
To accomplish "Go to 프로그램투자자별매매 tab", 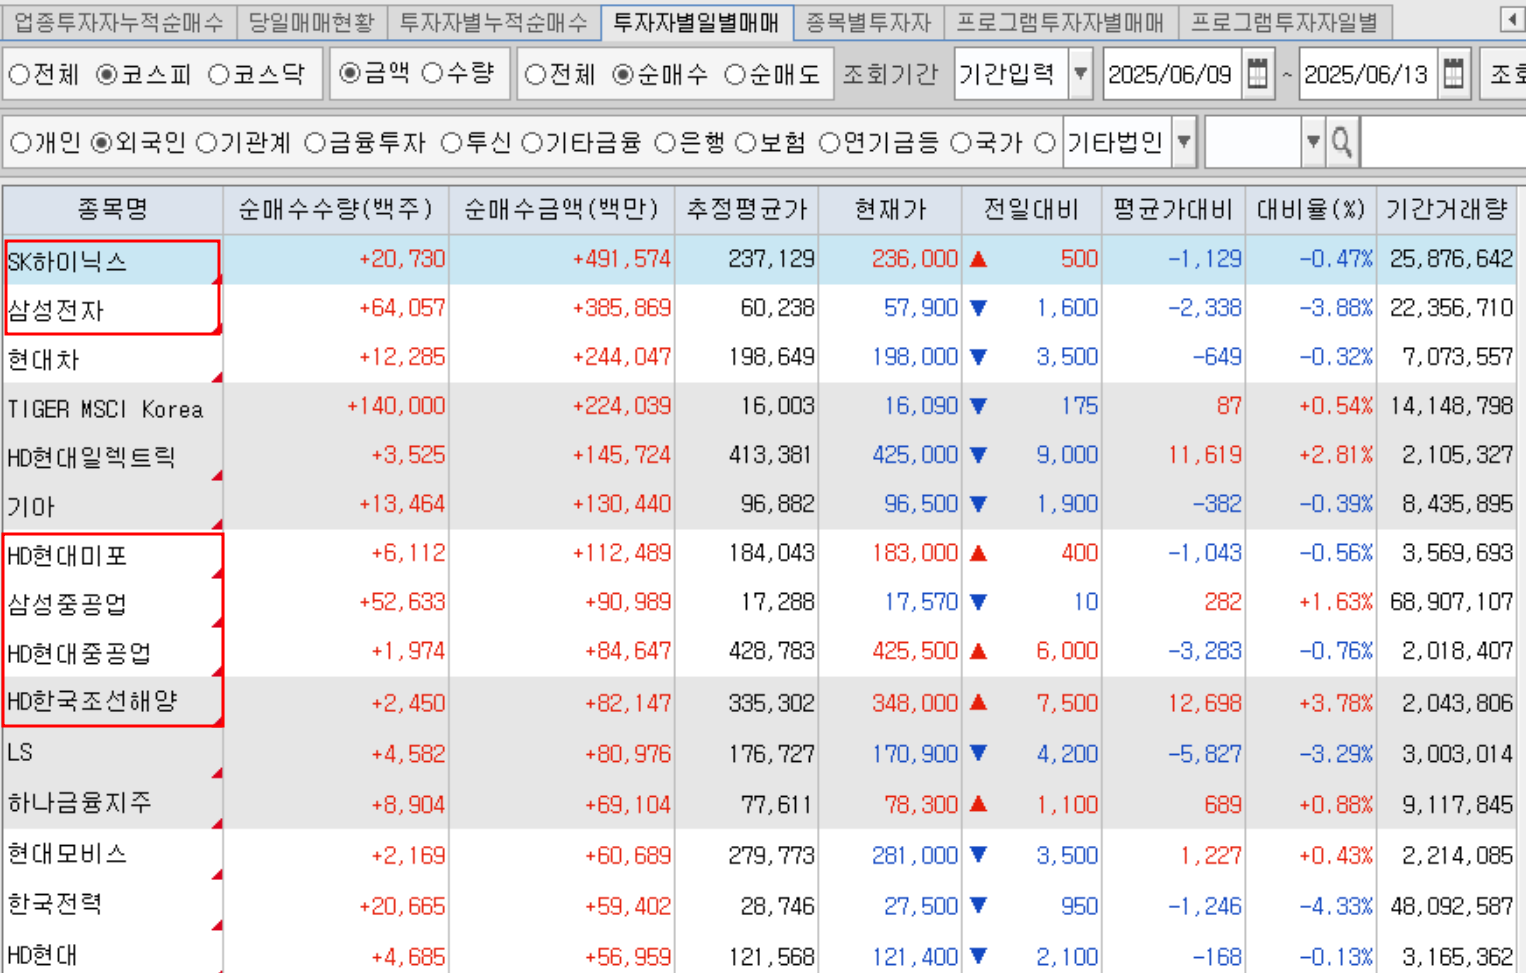I will click(x=1060, y=22).
